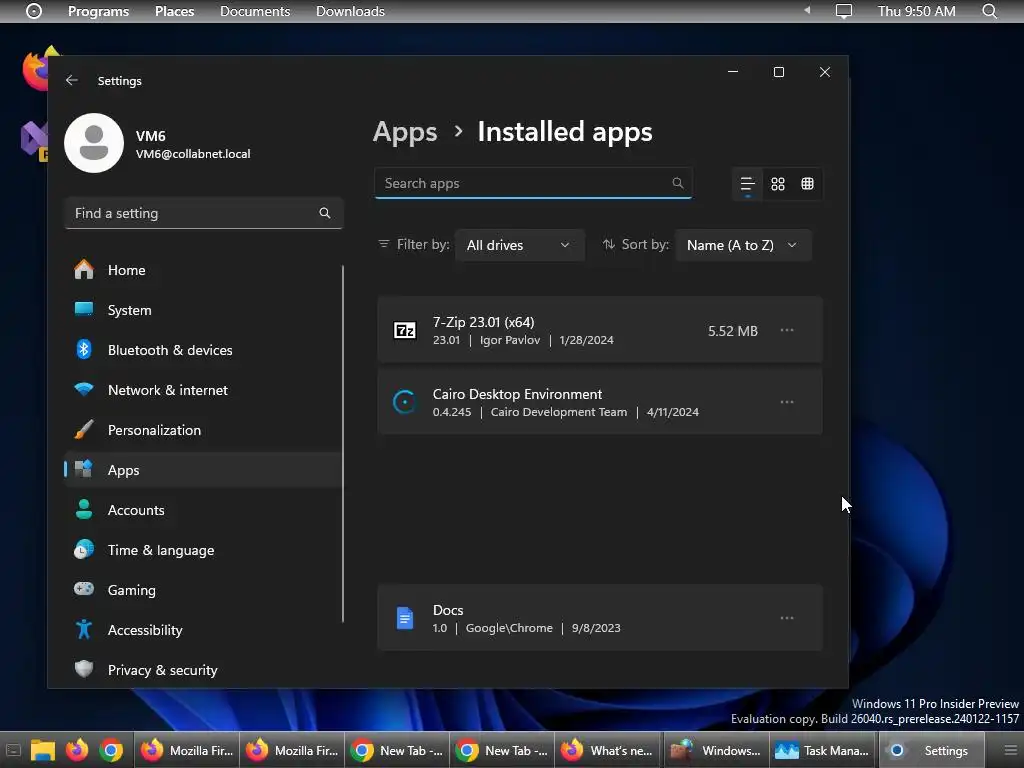The width and height of the screenshot is (1024, 768).
Task: Open System settings
Action: point(203,310)
